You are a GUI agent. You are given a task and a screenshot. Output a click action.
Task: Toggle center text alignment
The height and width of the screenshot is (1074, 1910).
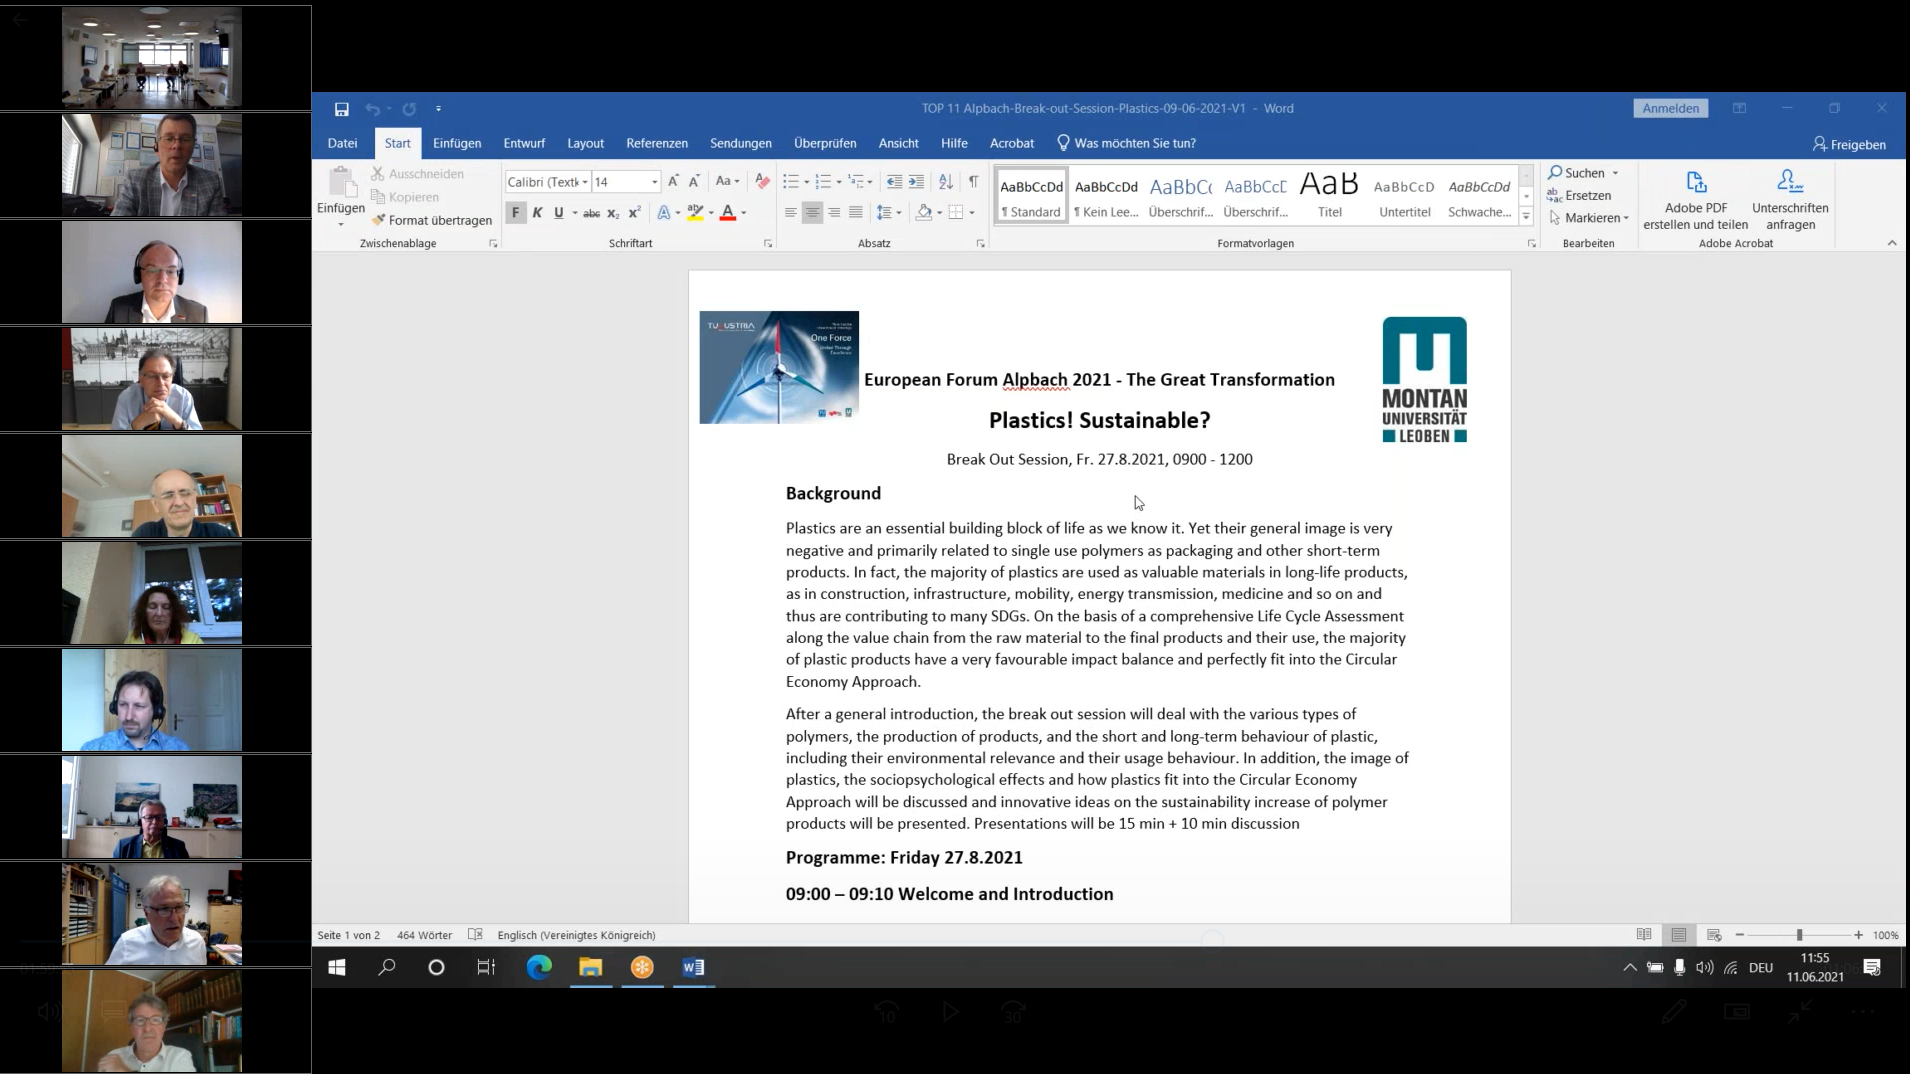click(812, 212)
